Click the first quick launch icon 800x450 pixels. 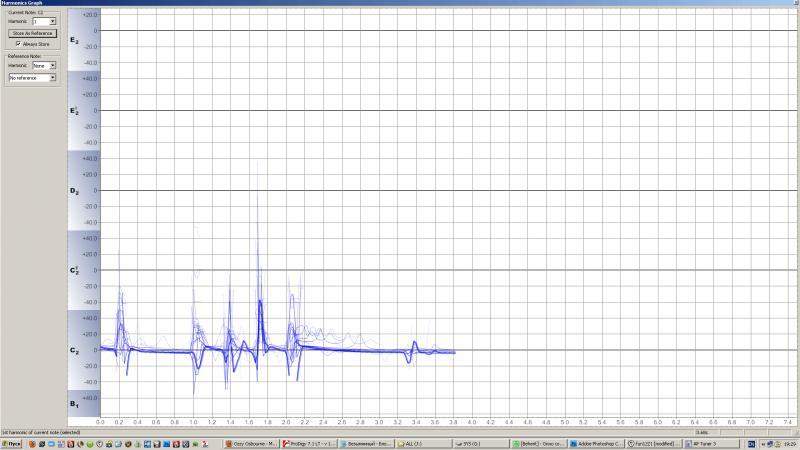pos(31,442)
